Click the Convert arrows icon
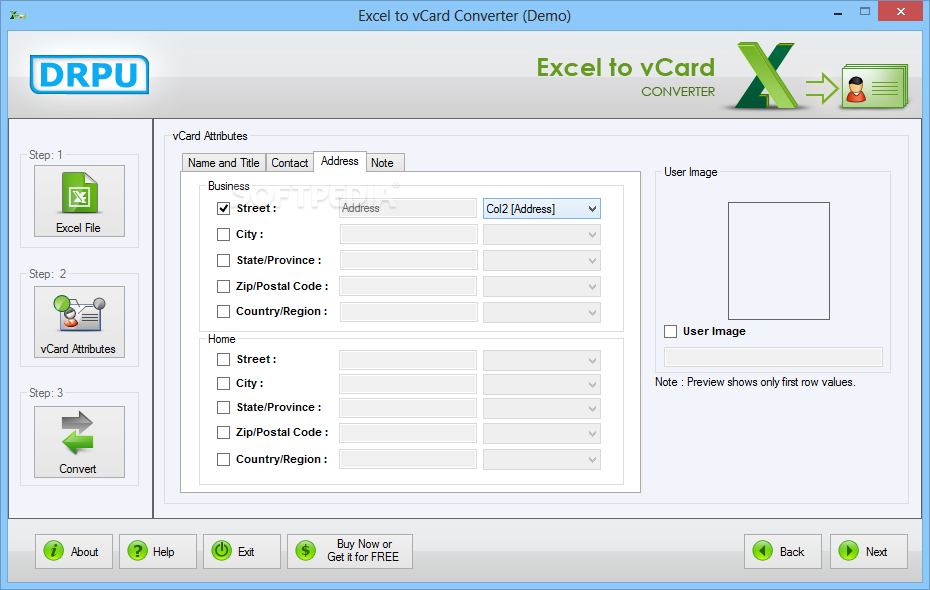This screenshot has width=930, height=590. [x=78, y=433]
